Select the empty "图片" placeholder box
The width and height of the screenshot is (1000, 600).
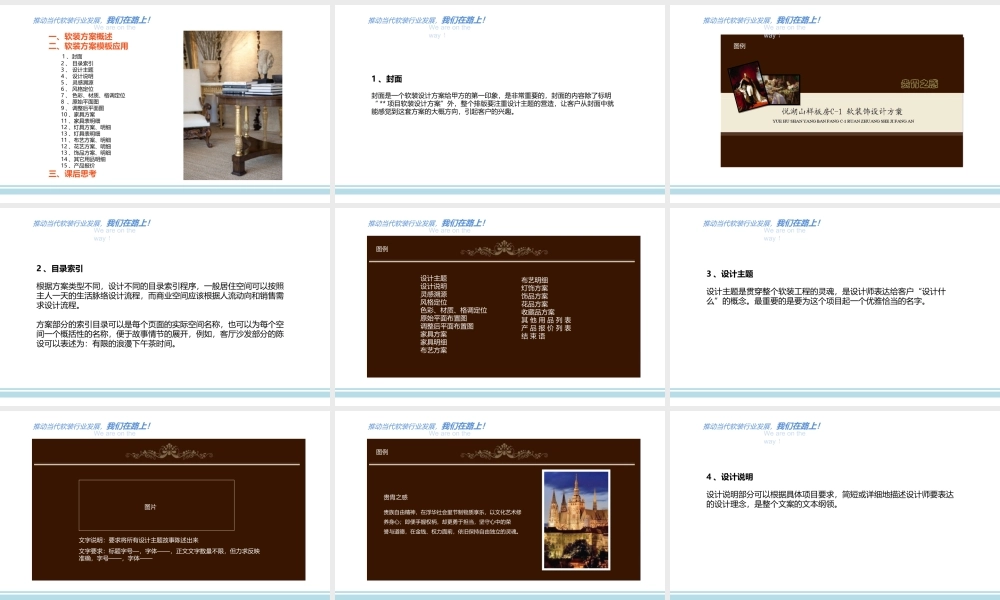tap(156, 506)
